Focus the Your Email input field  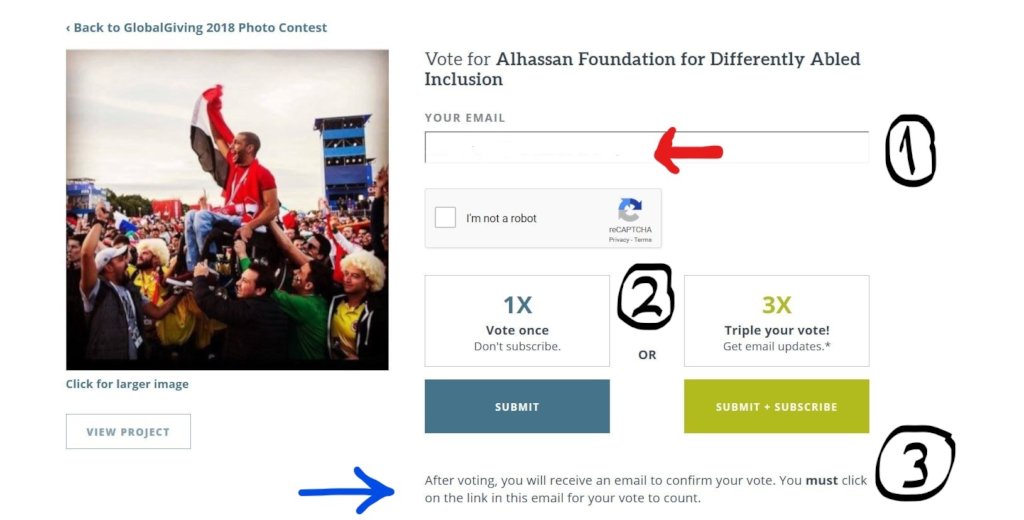click(x=540, y=148)
